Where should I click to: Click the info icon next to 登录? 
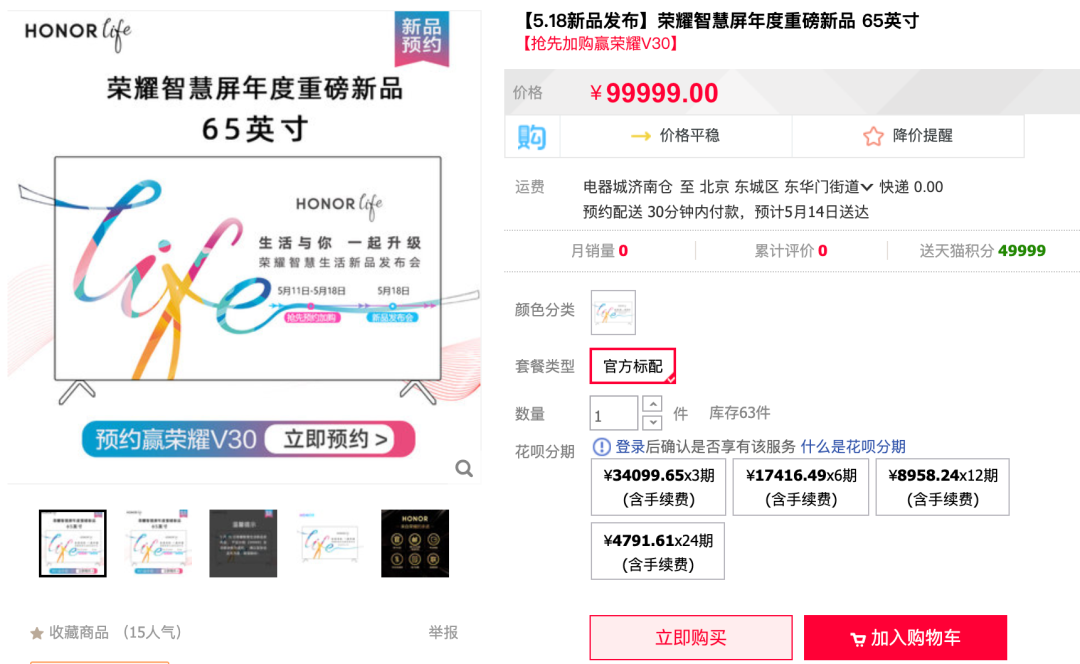coord(601,446)
